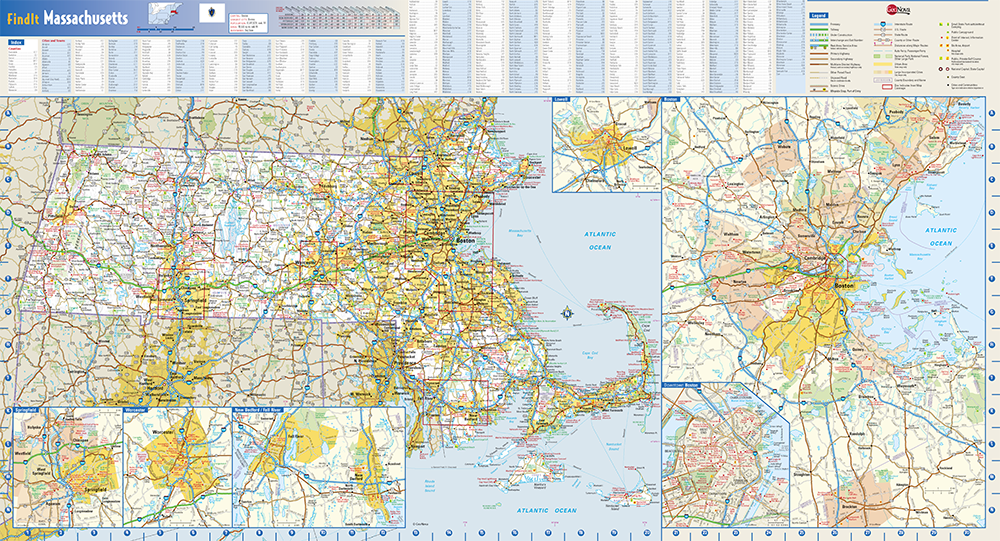Image resolution: width=1000 pixels, height=541 pixels.
Task: Click the 'Westfield' label in Springfield inset
Action: pos(23,454)
